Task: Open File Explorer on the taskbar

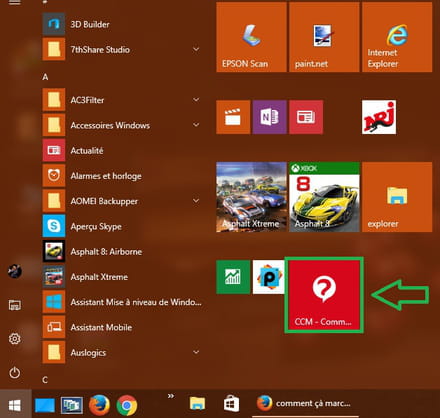Action: pyautogui.click(x=197, y=404)
